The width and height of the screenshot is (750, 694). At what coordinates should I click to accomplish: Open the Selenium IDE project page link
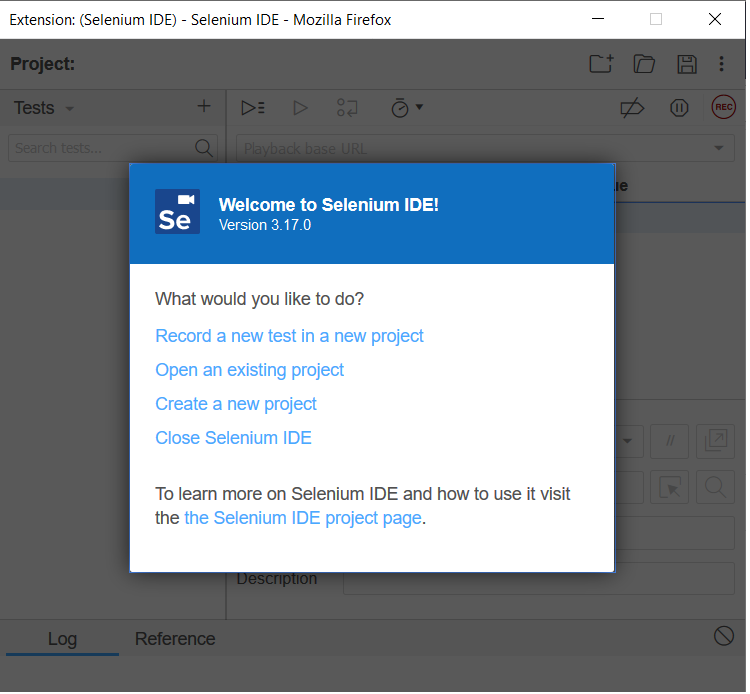tap(303, 518)
